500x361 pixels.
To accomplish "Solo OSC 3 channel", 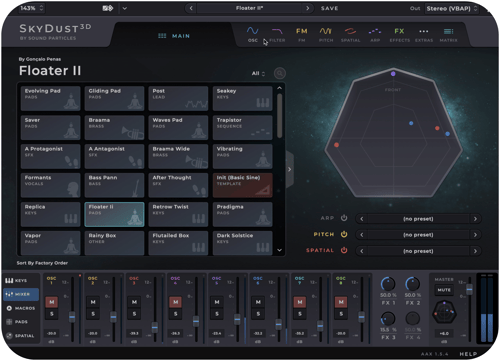I will pos(134,314).
